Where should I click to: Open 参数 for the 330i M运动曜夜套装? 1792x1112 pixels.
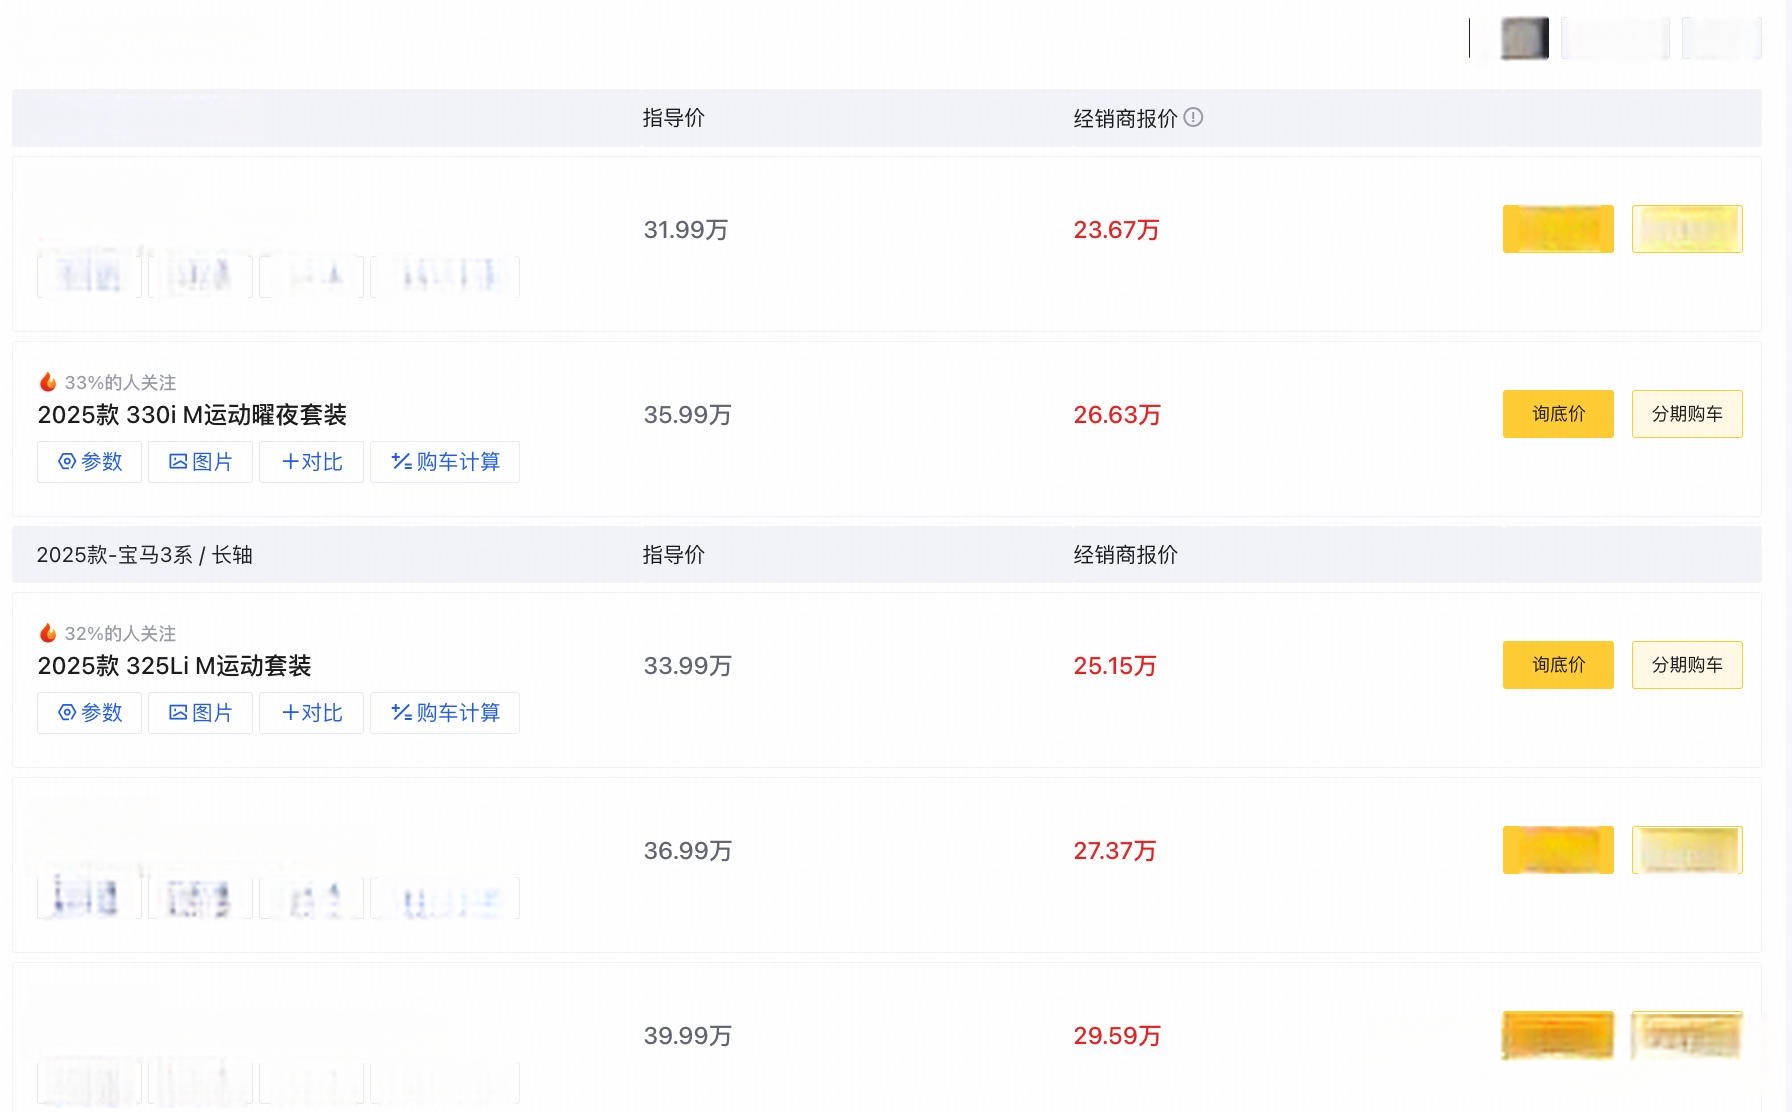90,462
